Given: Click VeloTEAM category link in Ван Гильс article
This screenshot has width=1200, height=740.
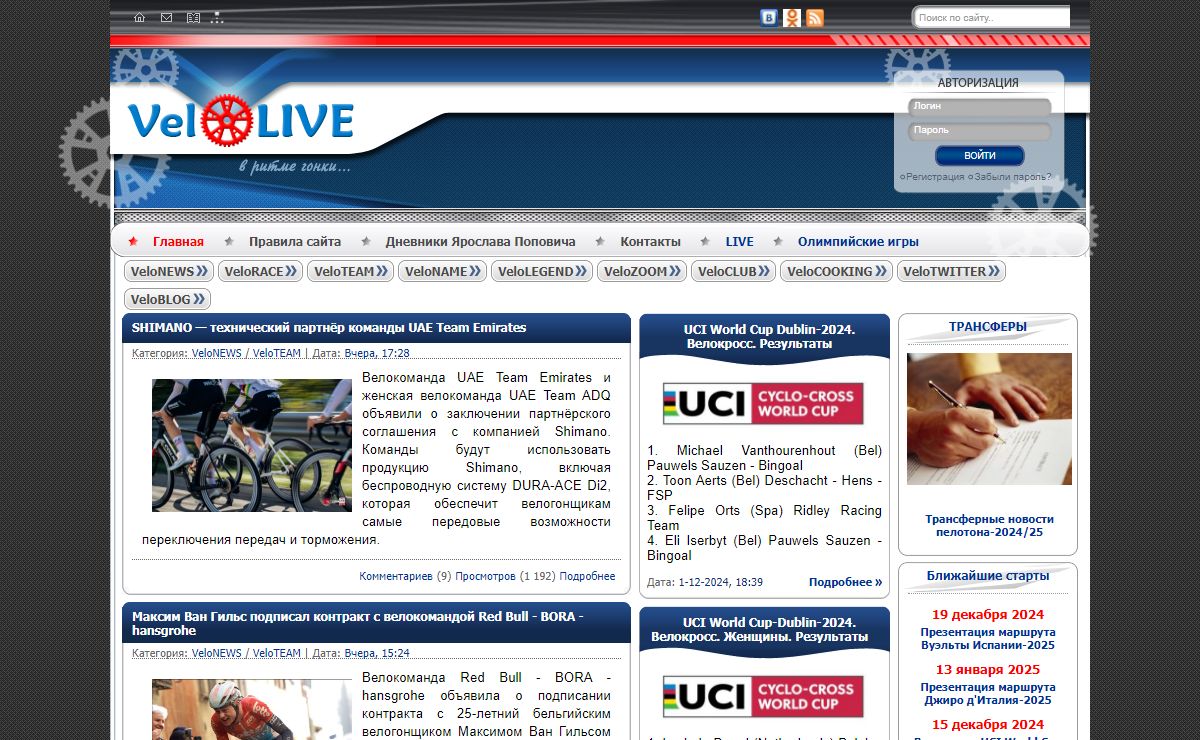Looking at the screenshot, I should pyautogui.click(x=277, y=653).
